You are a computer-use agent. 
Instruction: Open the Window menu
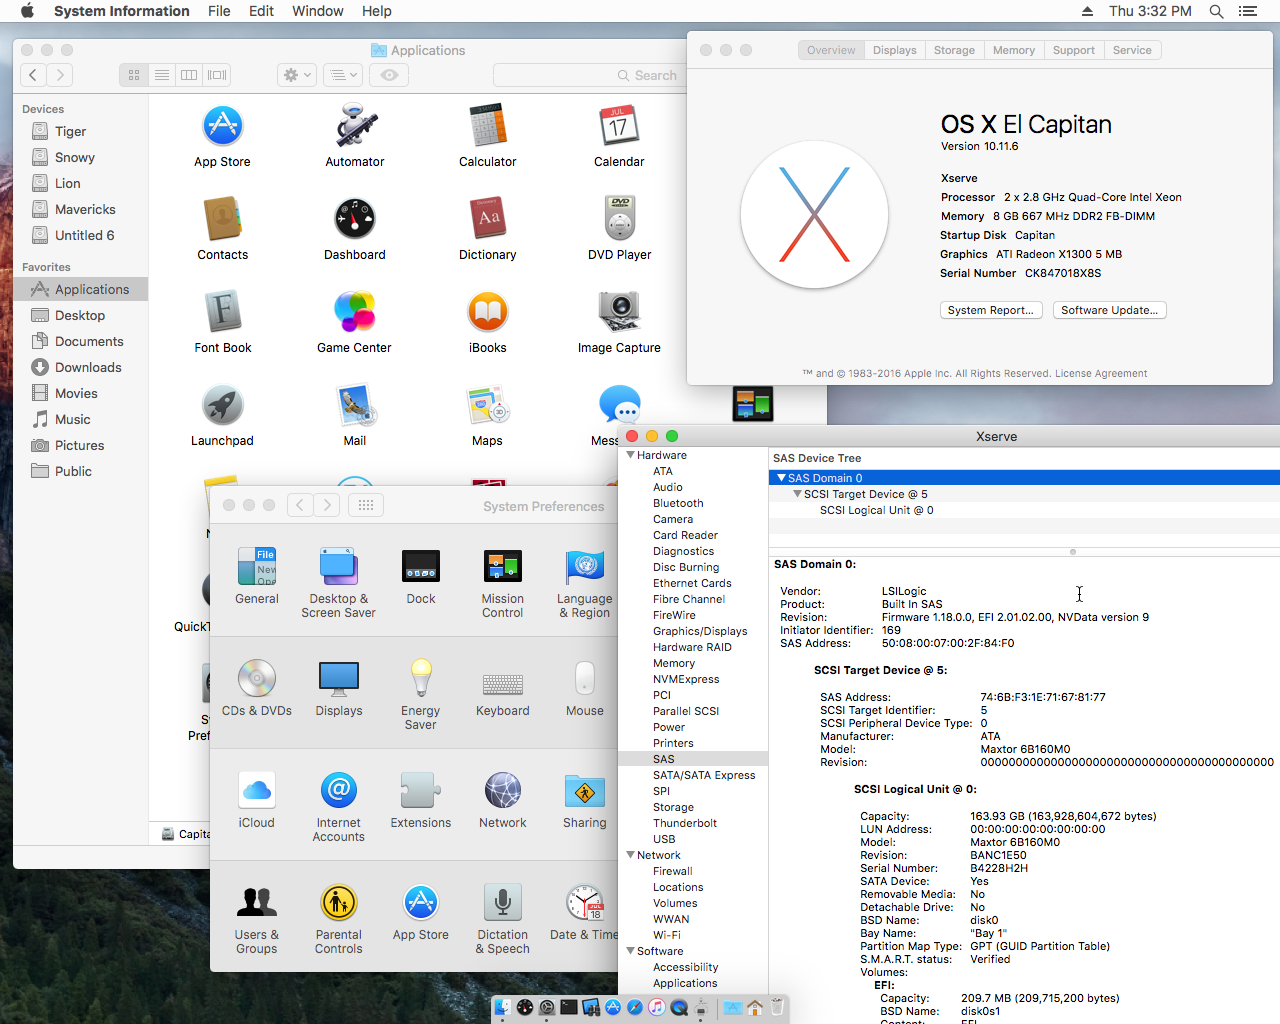(318, 11)
